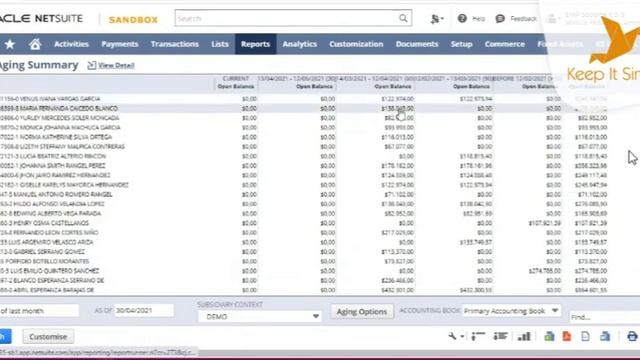Select the LUIS EMILIO QUINTERO SANCHEZ row

pos(304,271)
